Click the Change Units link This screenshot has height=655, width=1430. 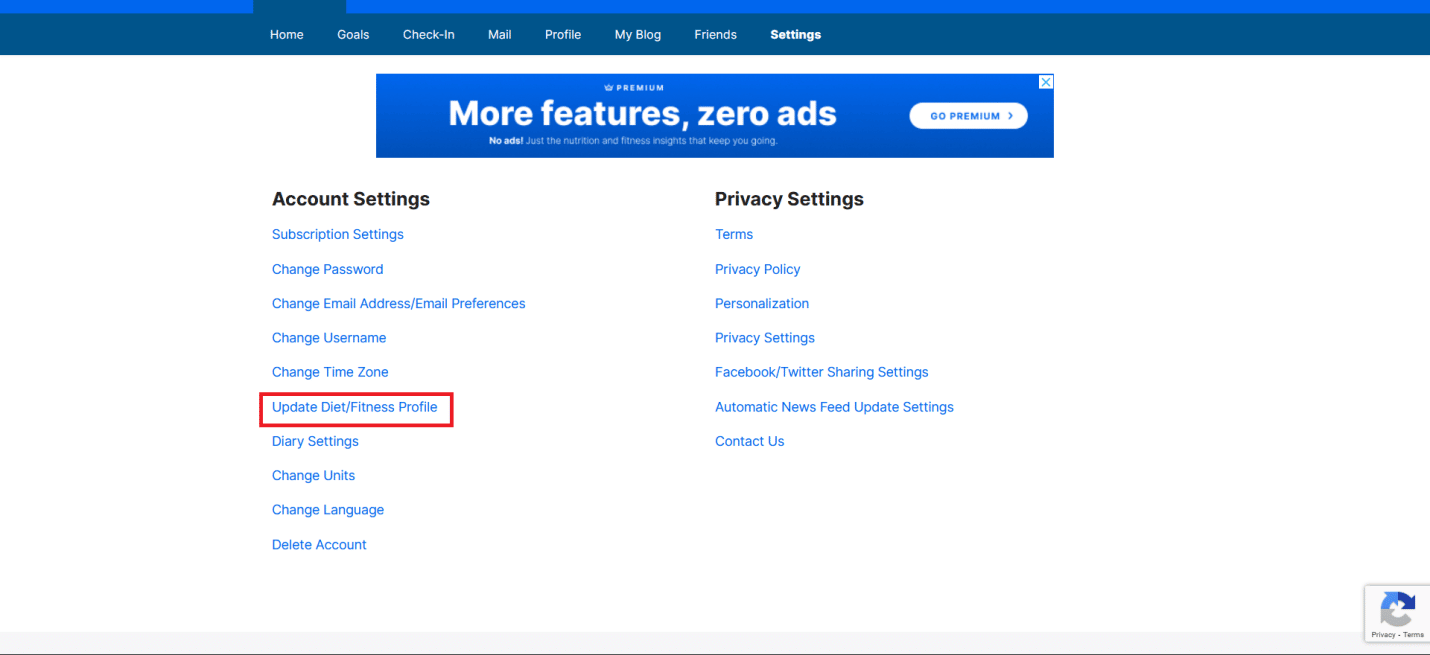tap(313, 475)
